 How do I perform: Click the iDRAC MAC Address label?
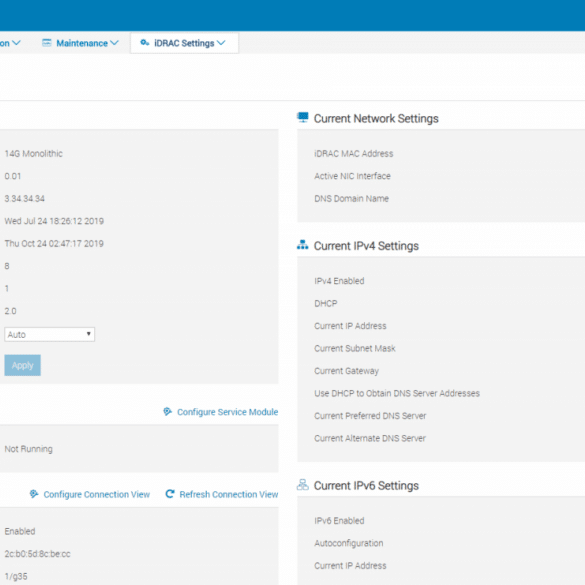click(354, 154)
